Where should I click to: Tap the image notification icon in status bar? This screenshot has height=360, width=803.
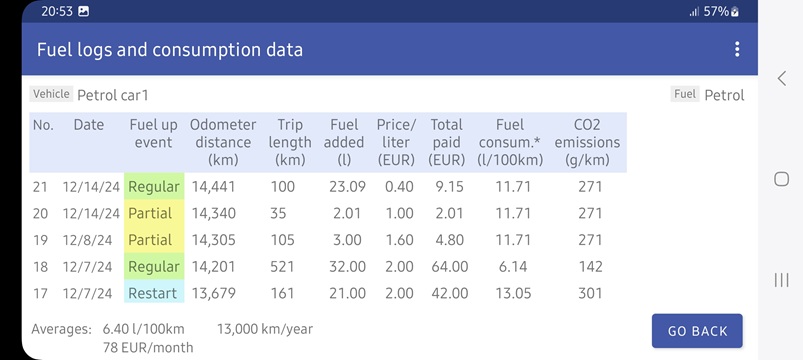click(83, 11)
